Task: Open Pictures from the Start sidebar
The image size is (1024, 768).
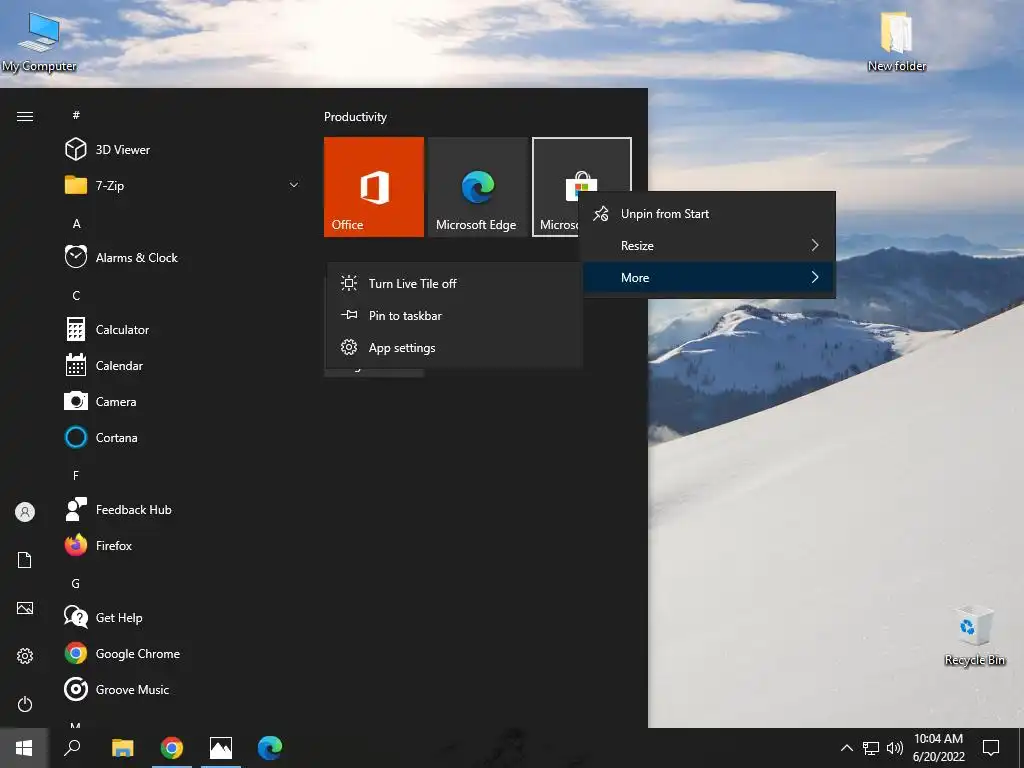Action: pyautogui.click(x=25, y=608)
